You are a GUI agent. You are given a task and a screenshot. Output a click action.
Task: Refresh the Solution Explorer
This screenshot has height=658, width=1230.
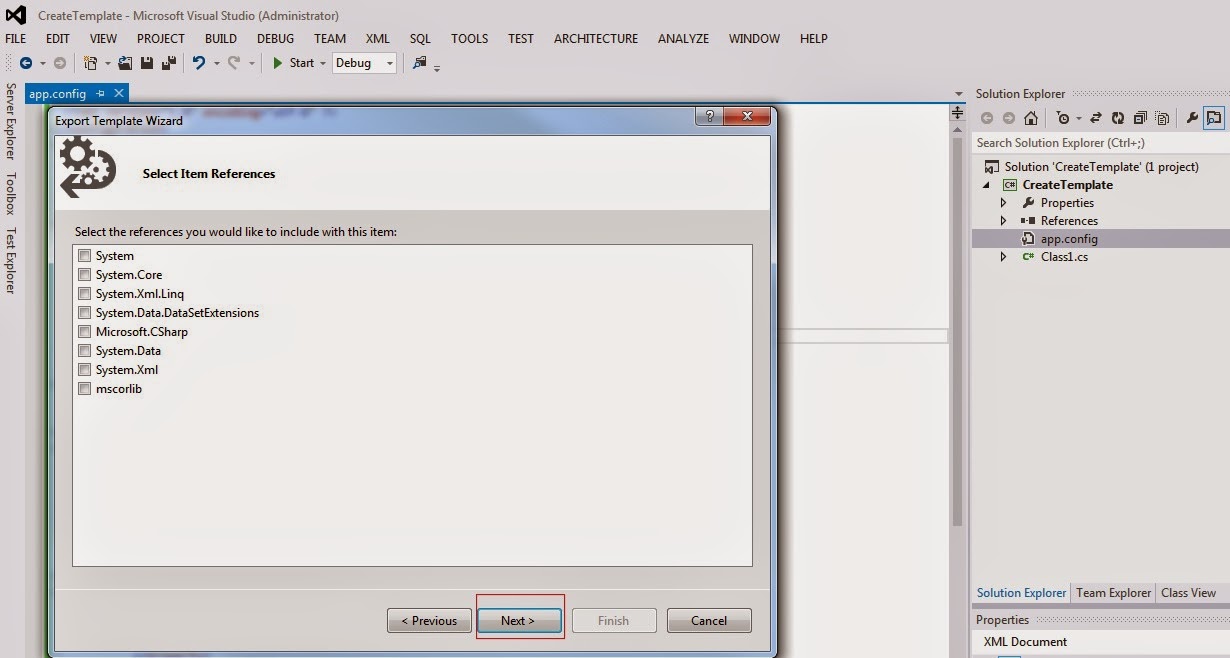pos(1118,117)
